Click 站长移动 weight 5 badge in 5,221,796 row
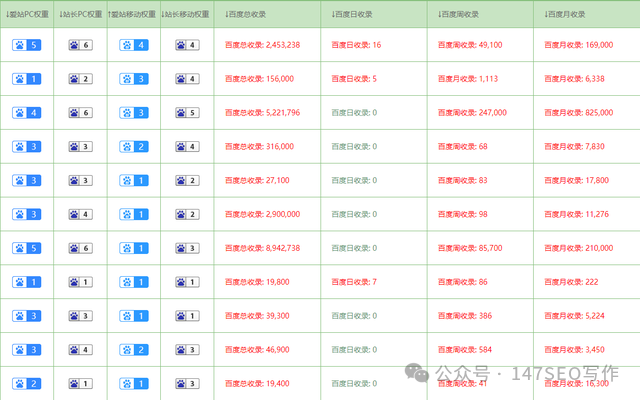640x400 pixels. pyautogui.click(x=187, y=113)
